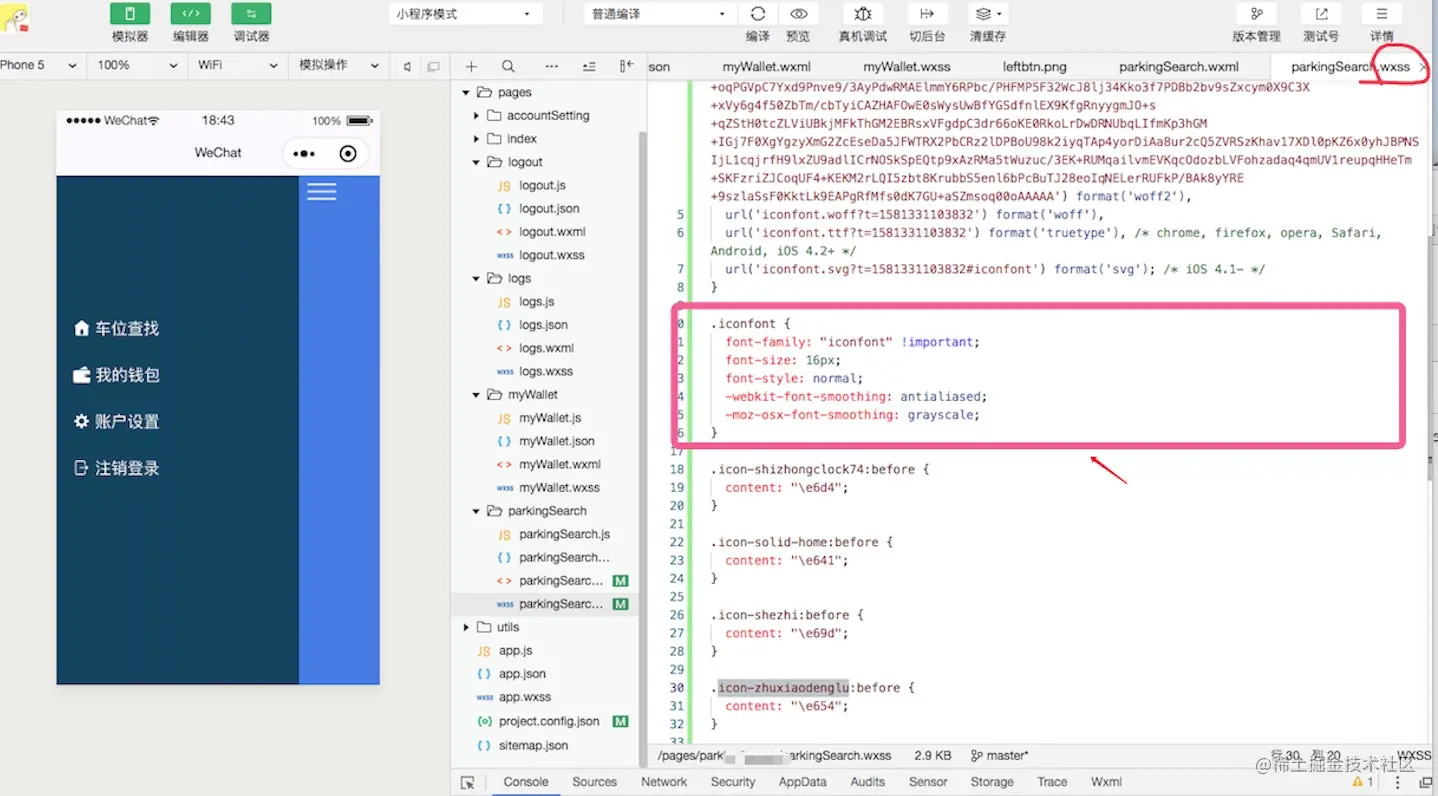This screenshot has width=1438, height=796.
Task: Expand the utils folder
Action: (x=466, y=627)
